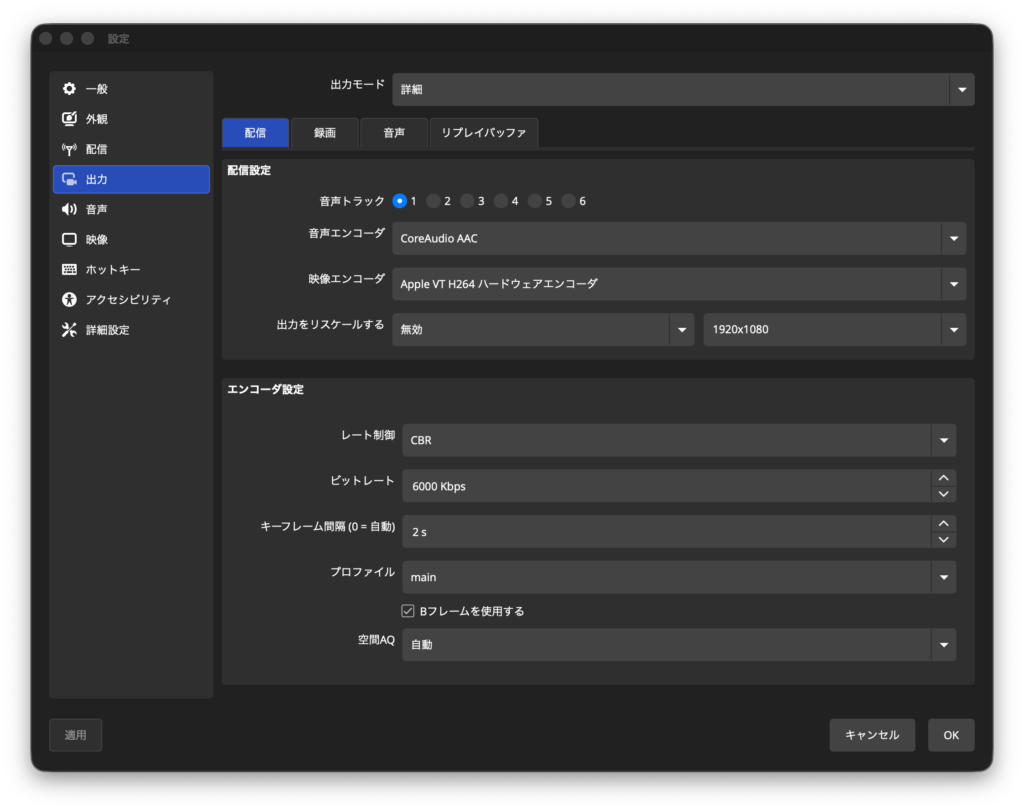Viewport: 1024px width, 810px height.
Task: Open the アクセシビリティ accessibility icon
Action: click(69, 300)
